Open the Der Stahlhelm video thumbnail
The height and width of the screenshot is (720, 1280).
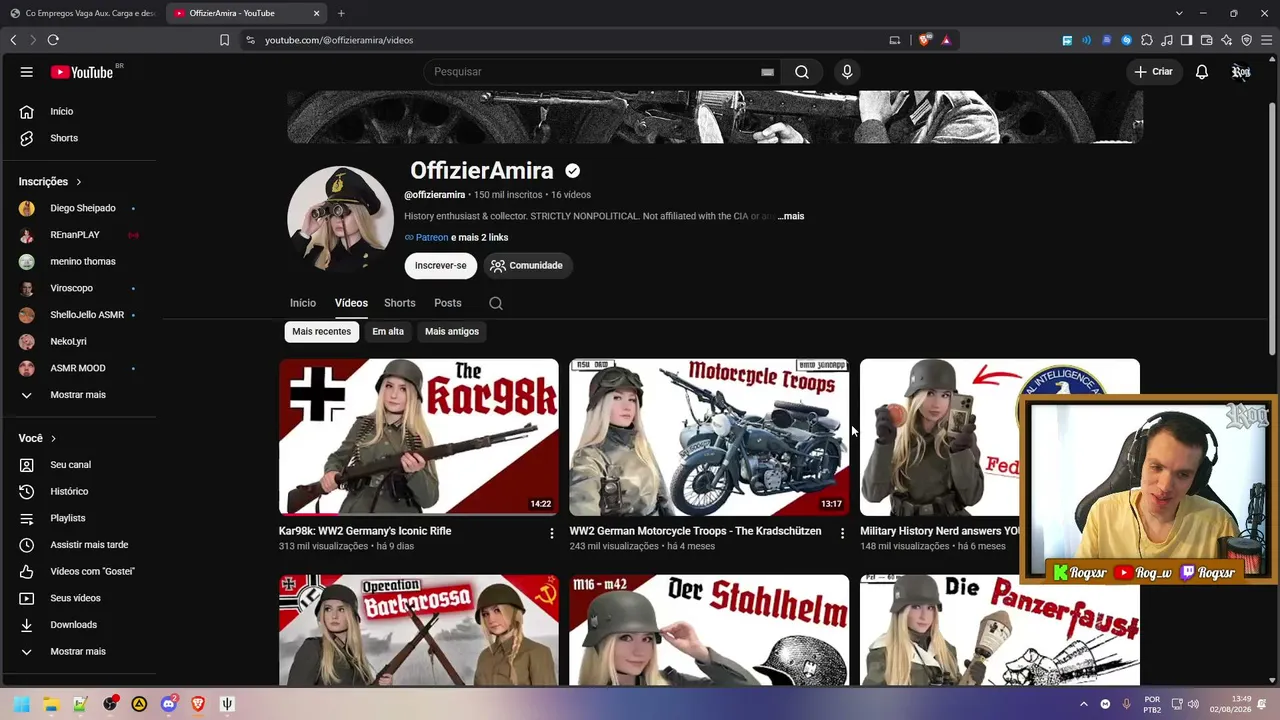[x=709, y=630]
